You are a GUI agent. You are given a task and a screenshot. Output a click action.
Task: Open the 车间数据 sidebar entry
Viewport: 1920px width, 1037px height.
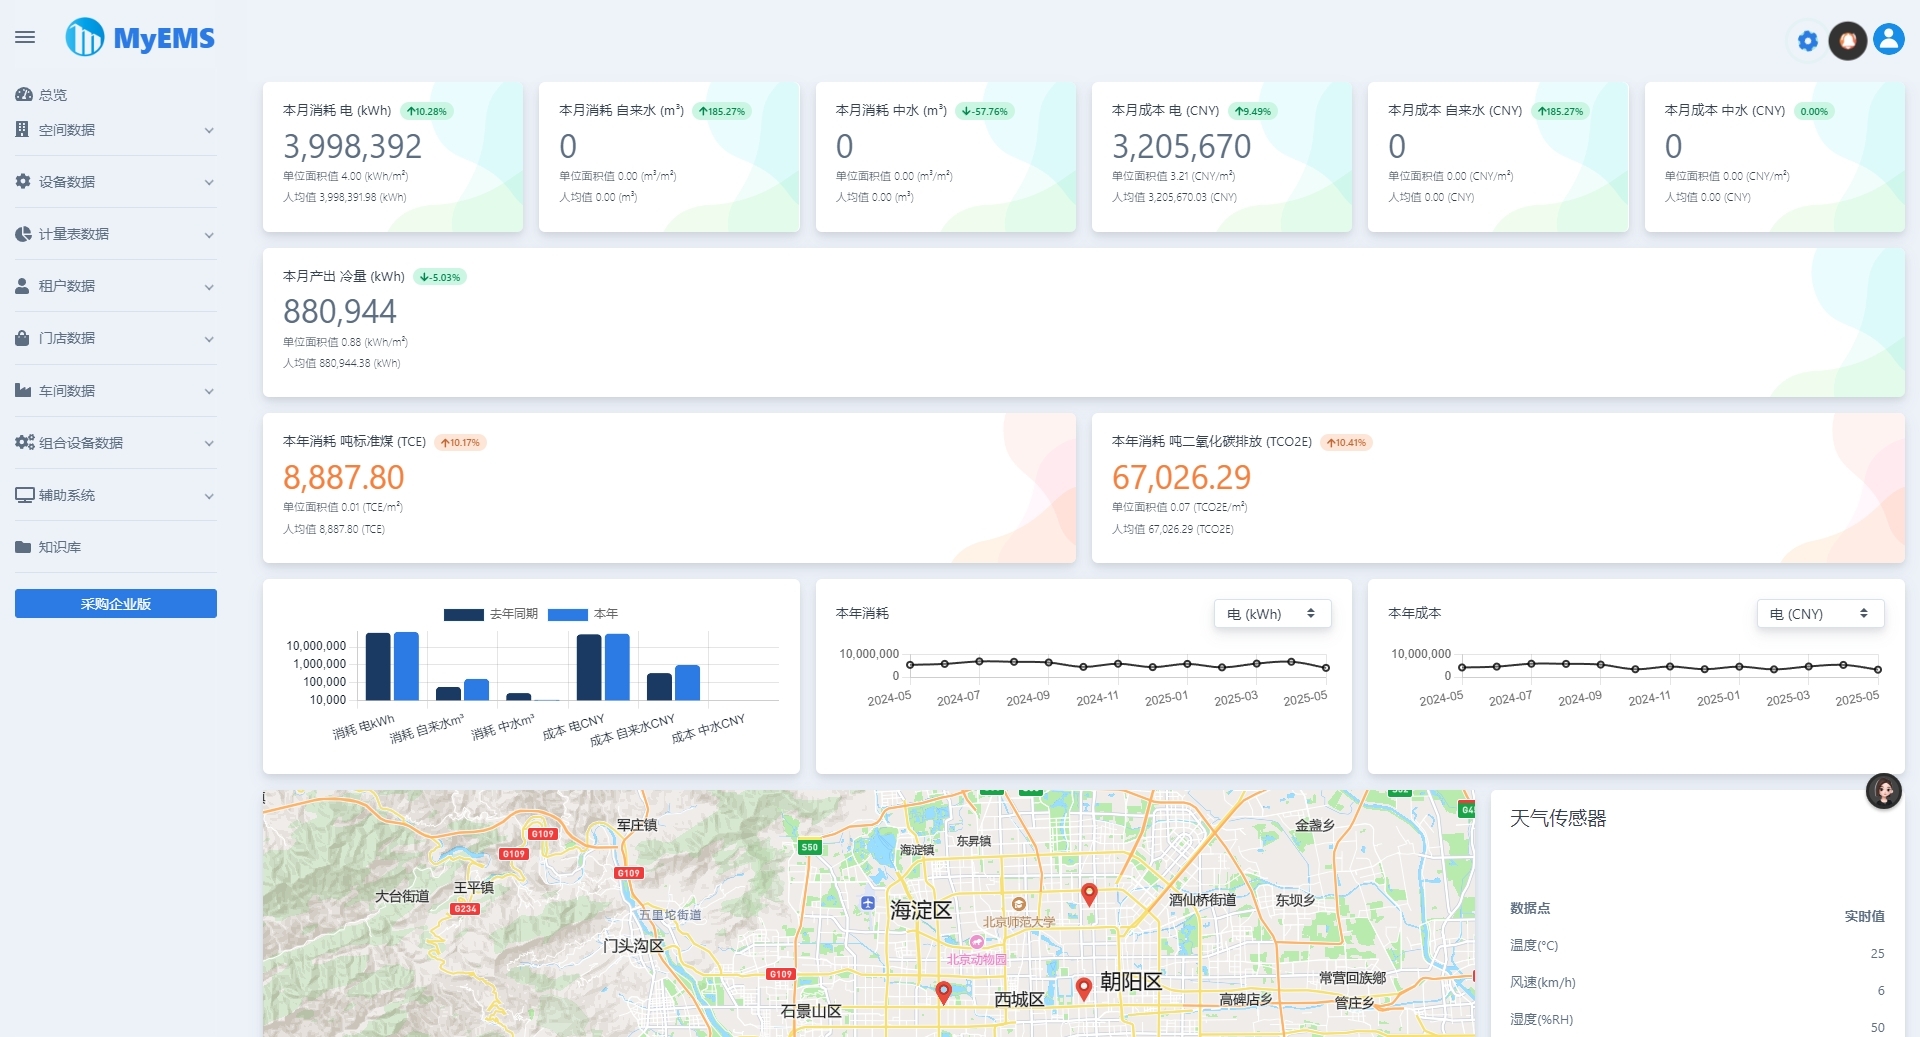point(67,391)
